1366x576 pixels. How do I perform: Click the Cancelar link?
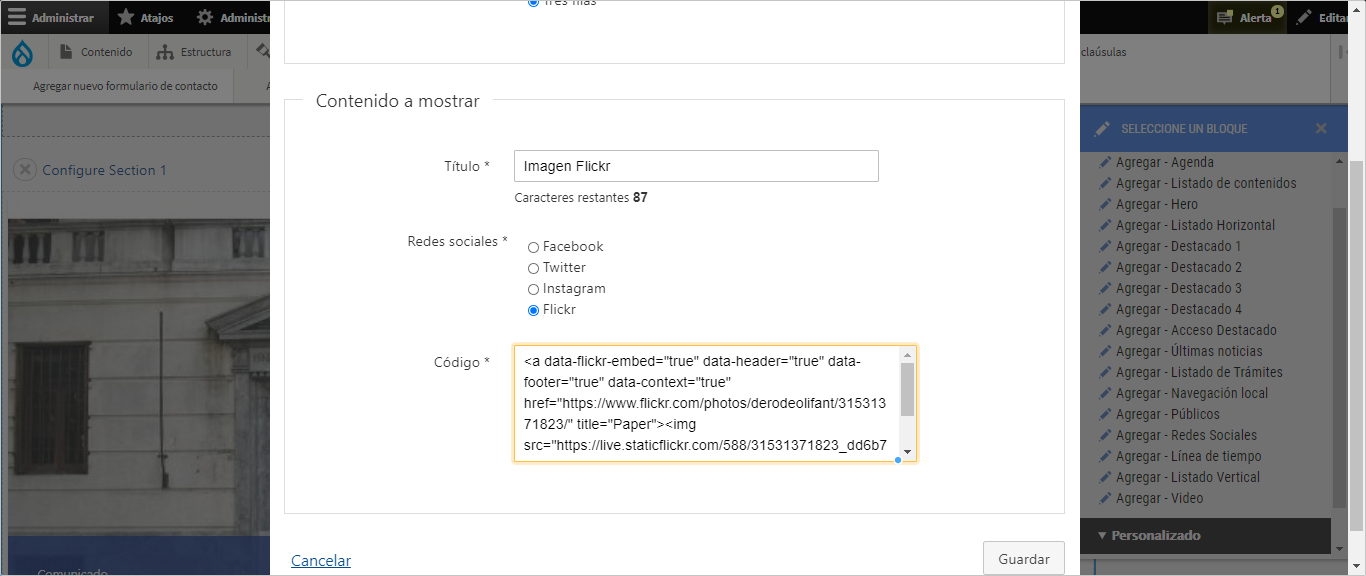[x=321, y=561]
